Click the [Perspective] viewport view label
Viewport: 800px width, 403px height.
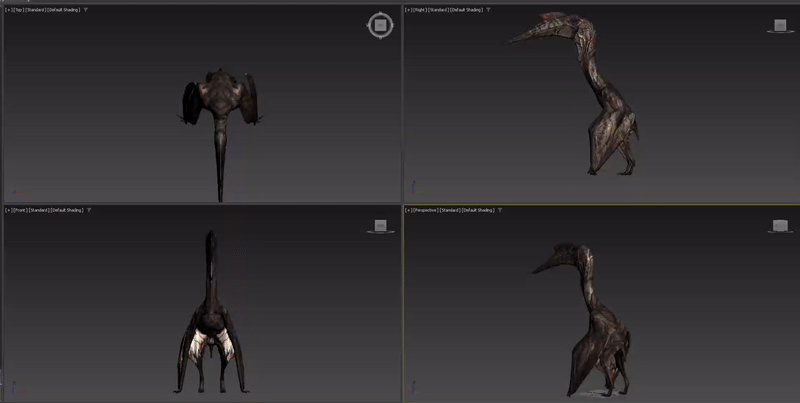click(428, 210)
